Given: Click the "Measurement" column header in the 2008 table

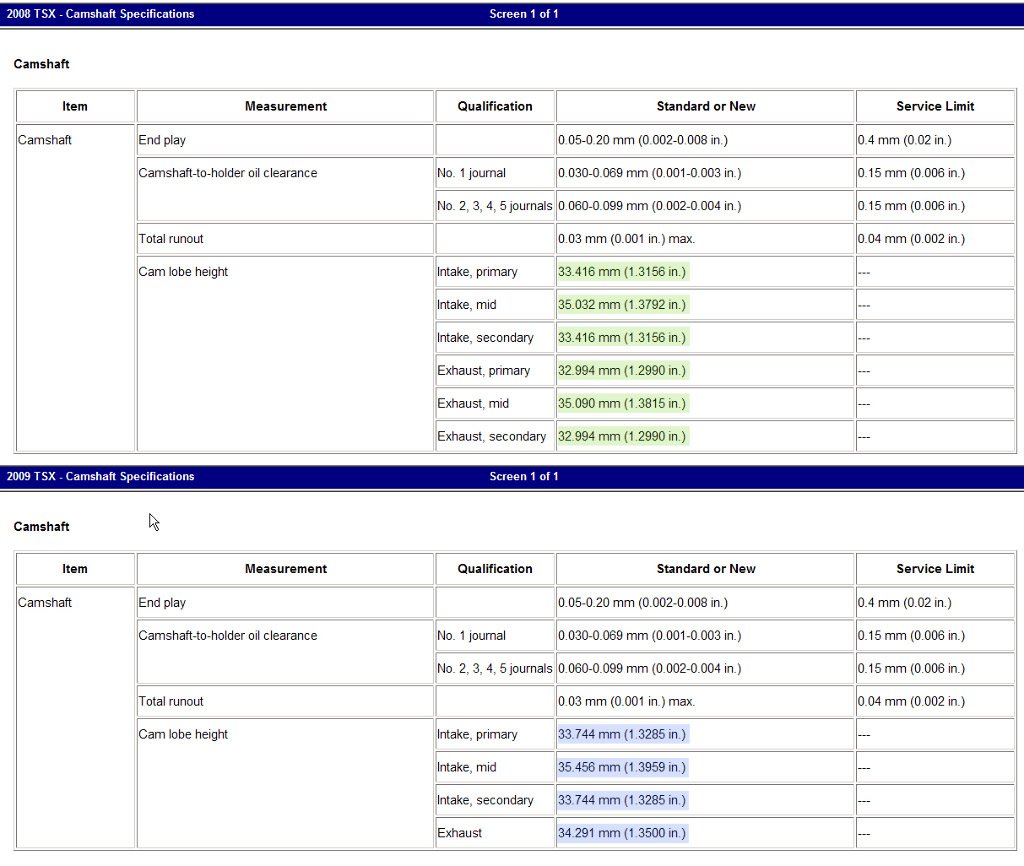Looking at the screenshot, I should [286, 106].
